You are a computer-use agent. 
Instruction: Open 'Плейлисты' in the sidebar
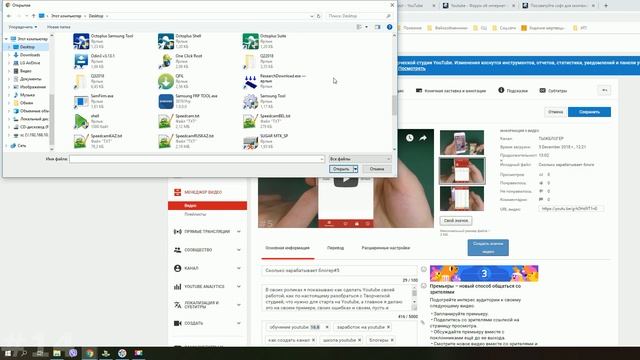click(195, 214)
